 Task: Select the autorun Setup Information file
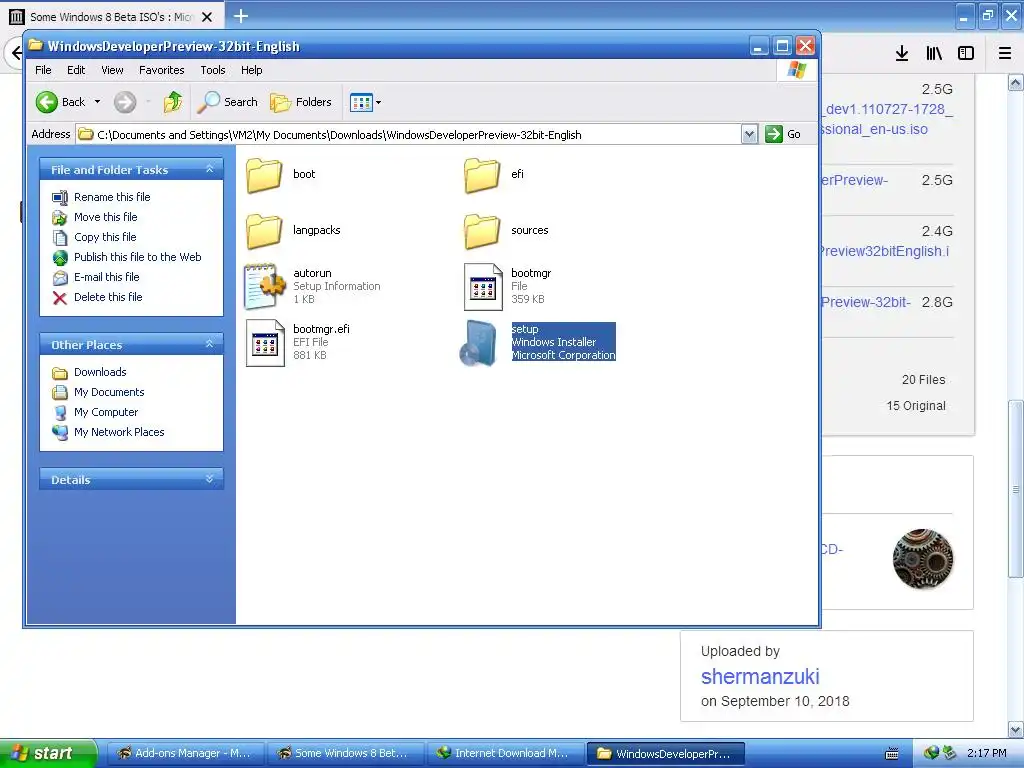click(x=264, y=286)
